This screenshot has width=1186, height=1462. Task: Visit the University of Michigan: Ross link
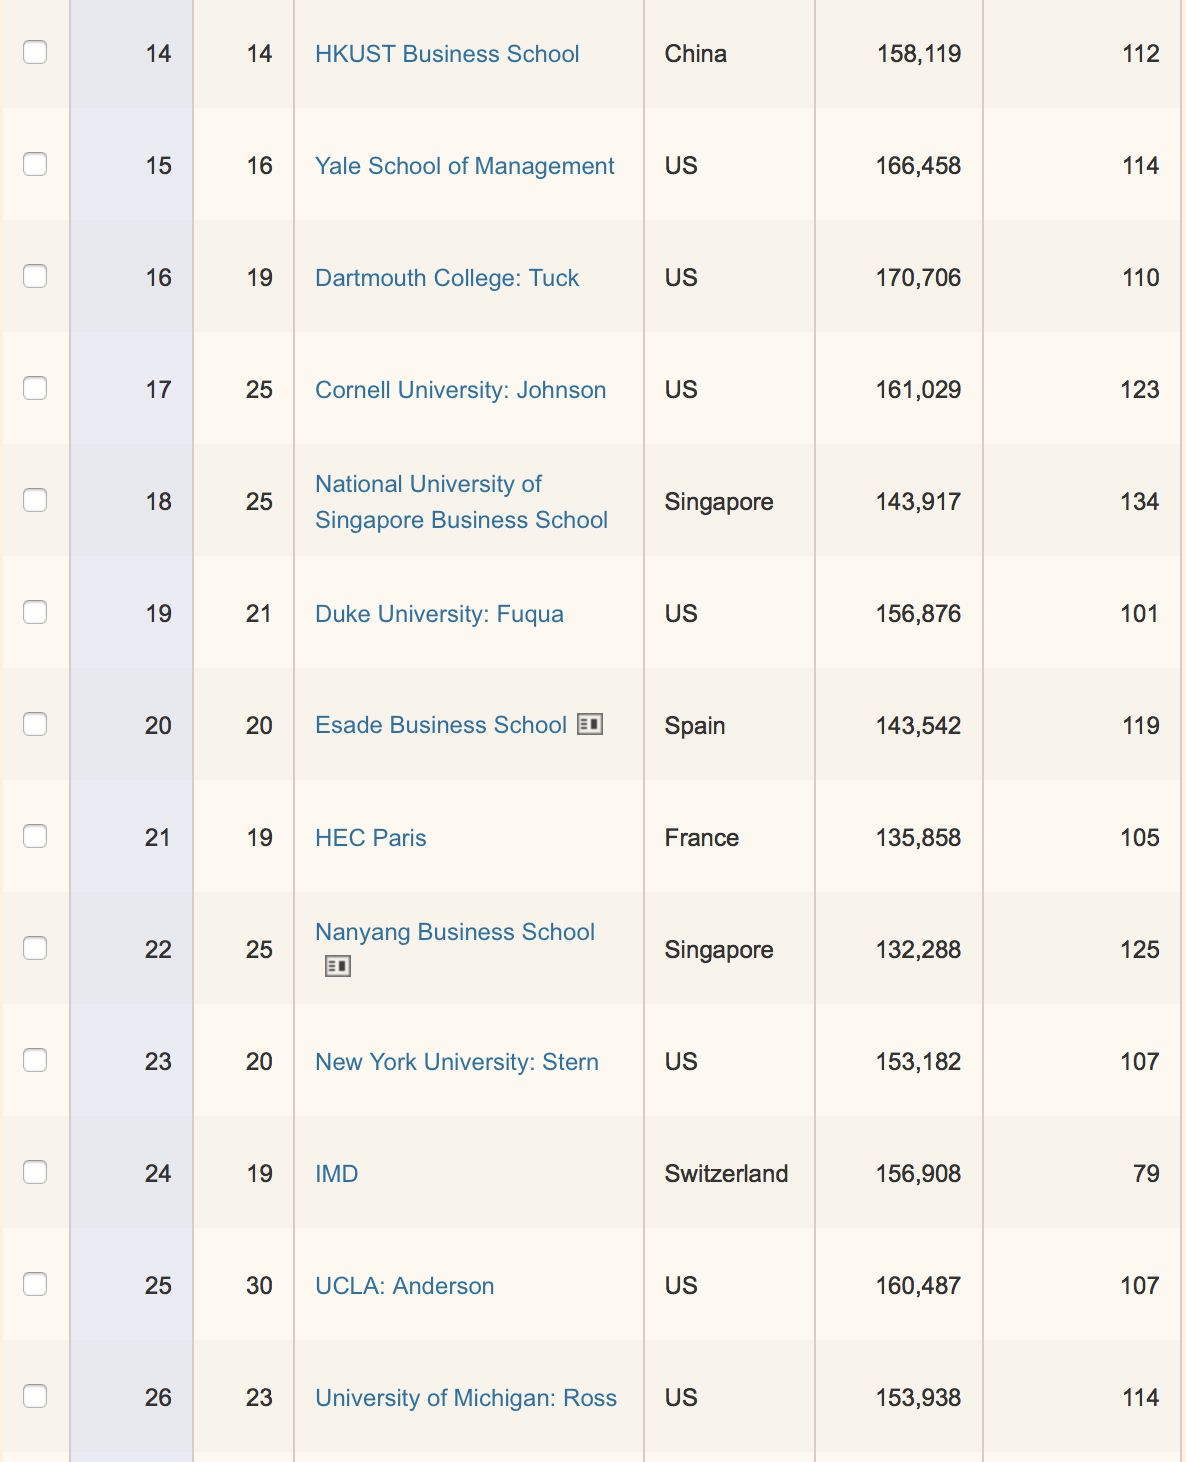click(466, 1398)
